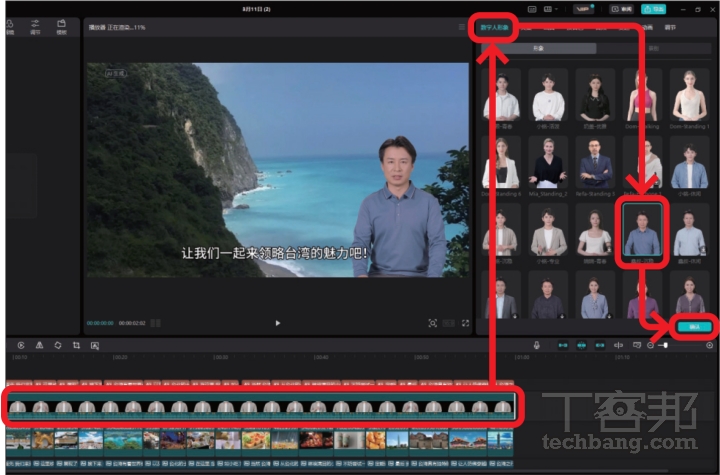Click the subtitle text in preview

click(x=275, y=253)
